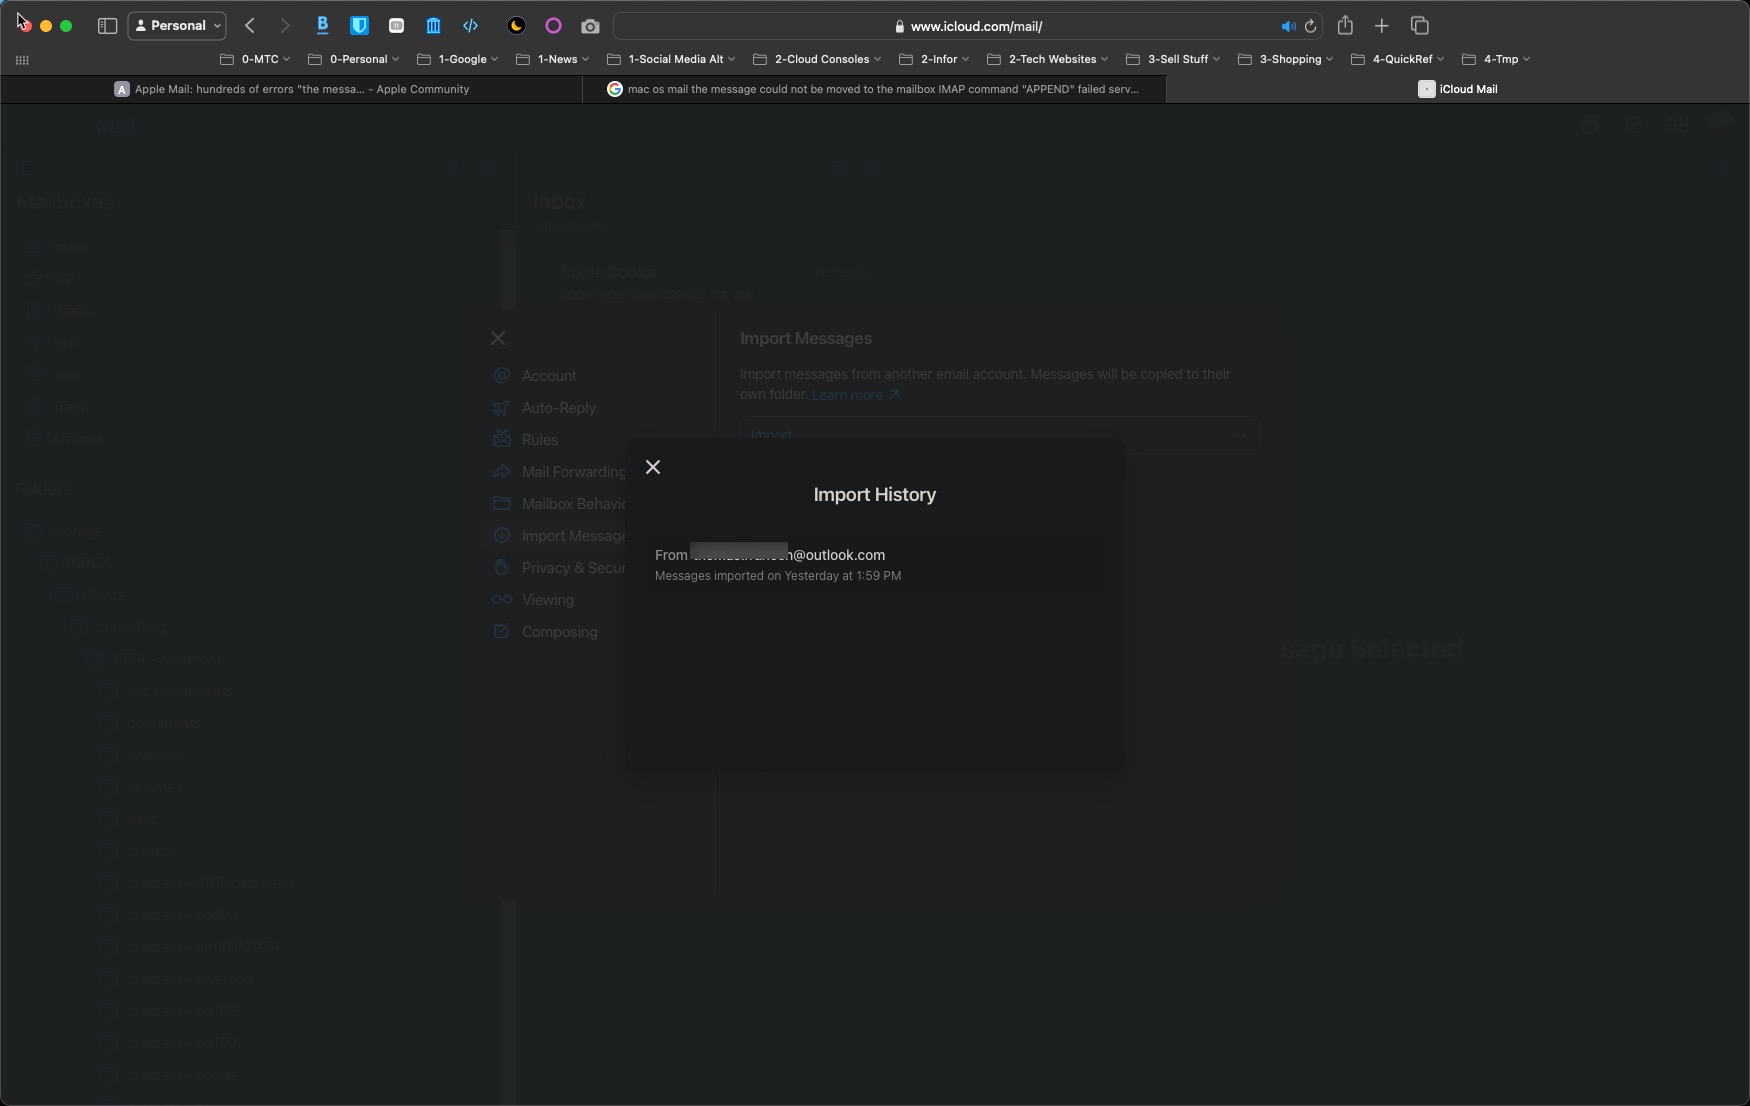Click the Account at-sign icon
Screen dimensions: 1750x1106
coord(502,376)
